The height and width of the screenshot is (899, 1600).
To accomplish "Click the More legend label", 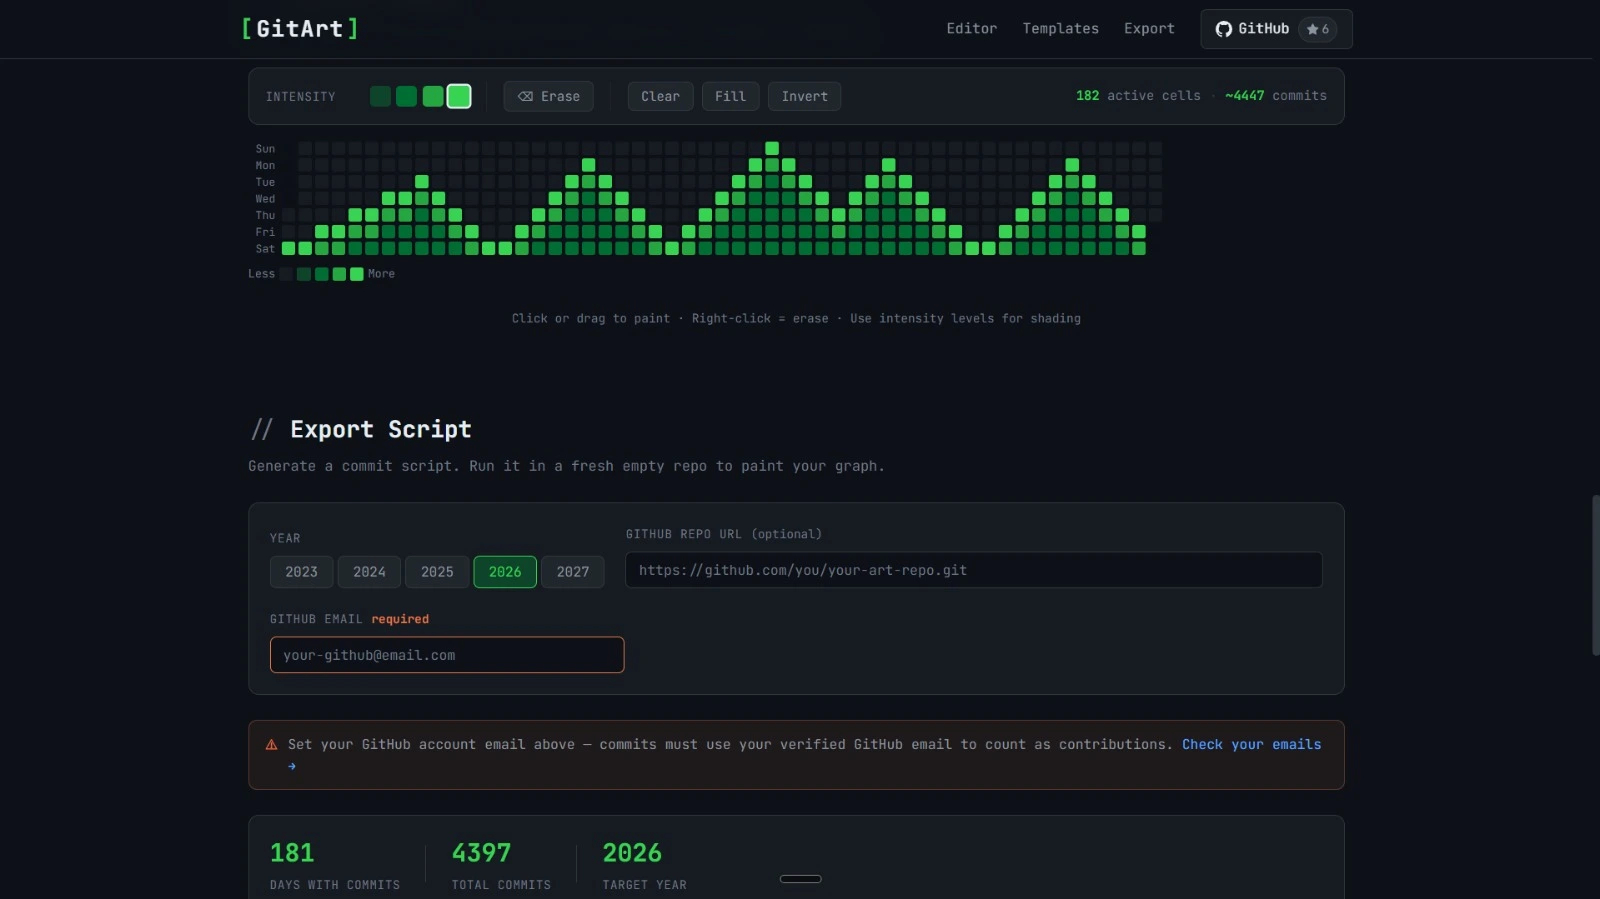I will pyautogui.click(x=381, y=274).
